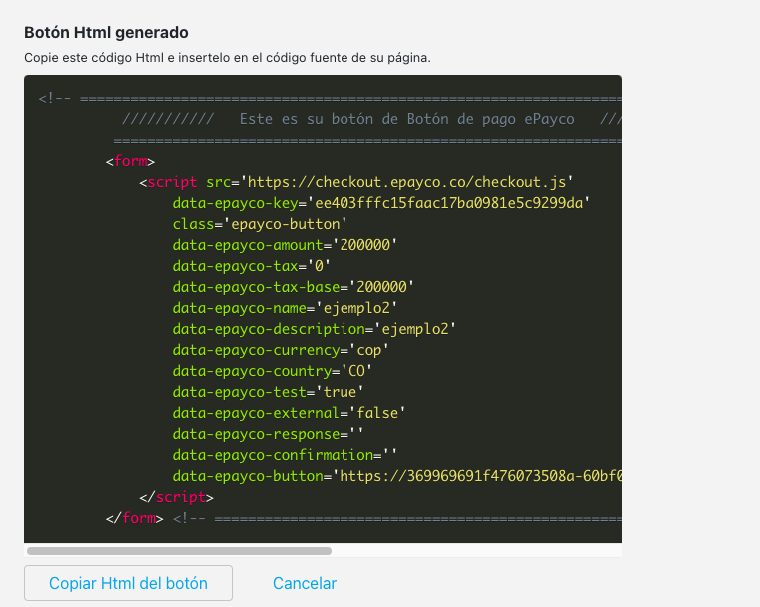Click the data-epayco-key line
760x607 pixels.
click(x=381, y=203)
